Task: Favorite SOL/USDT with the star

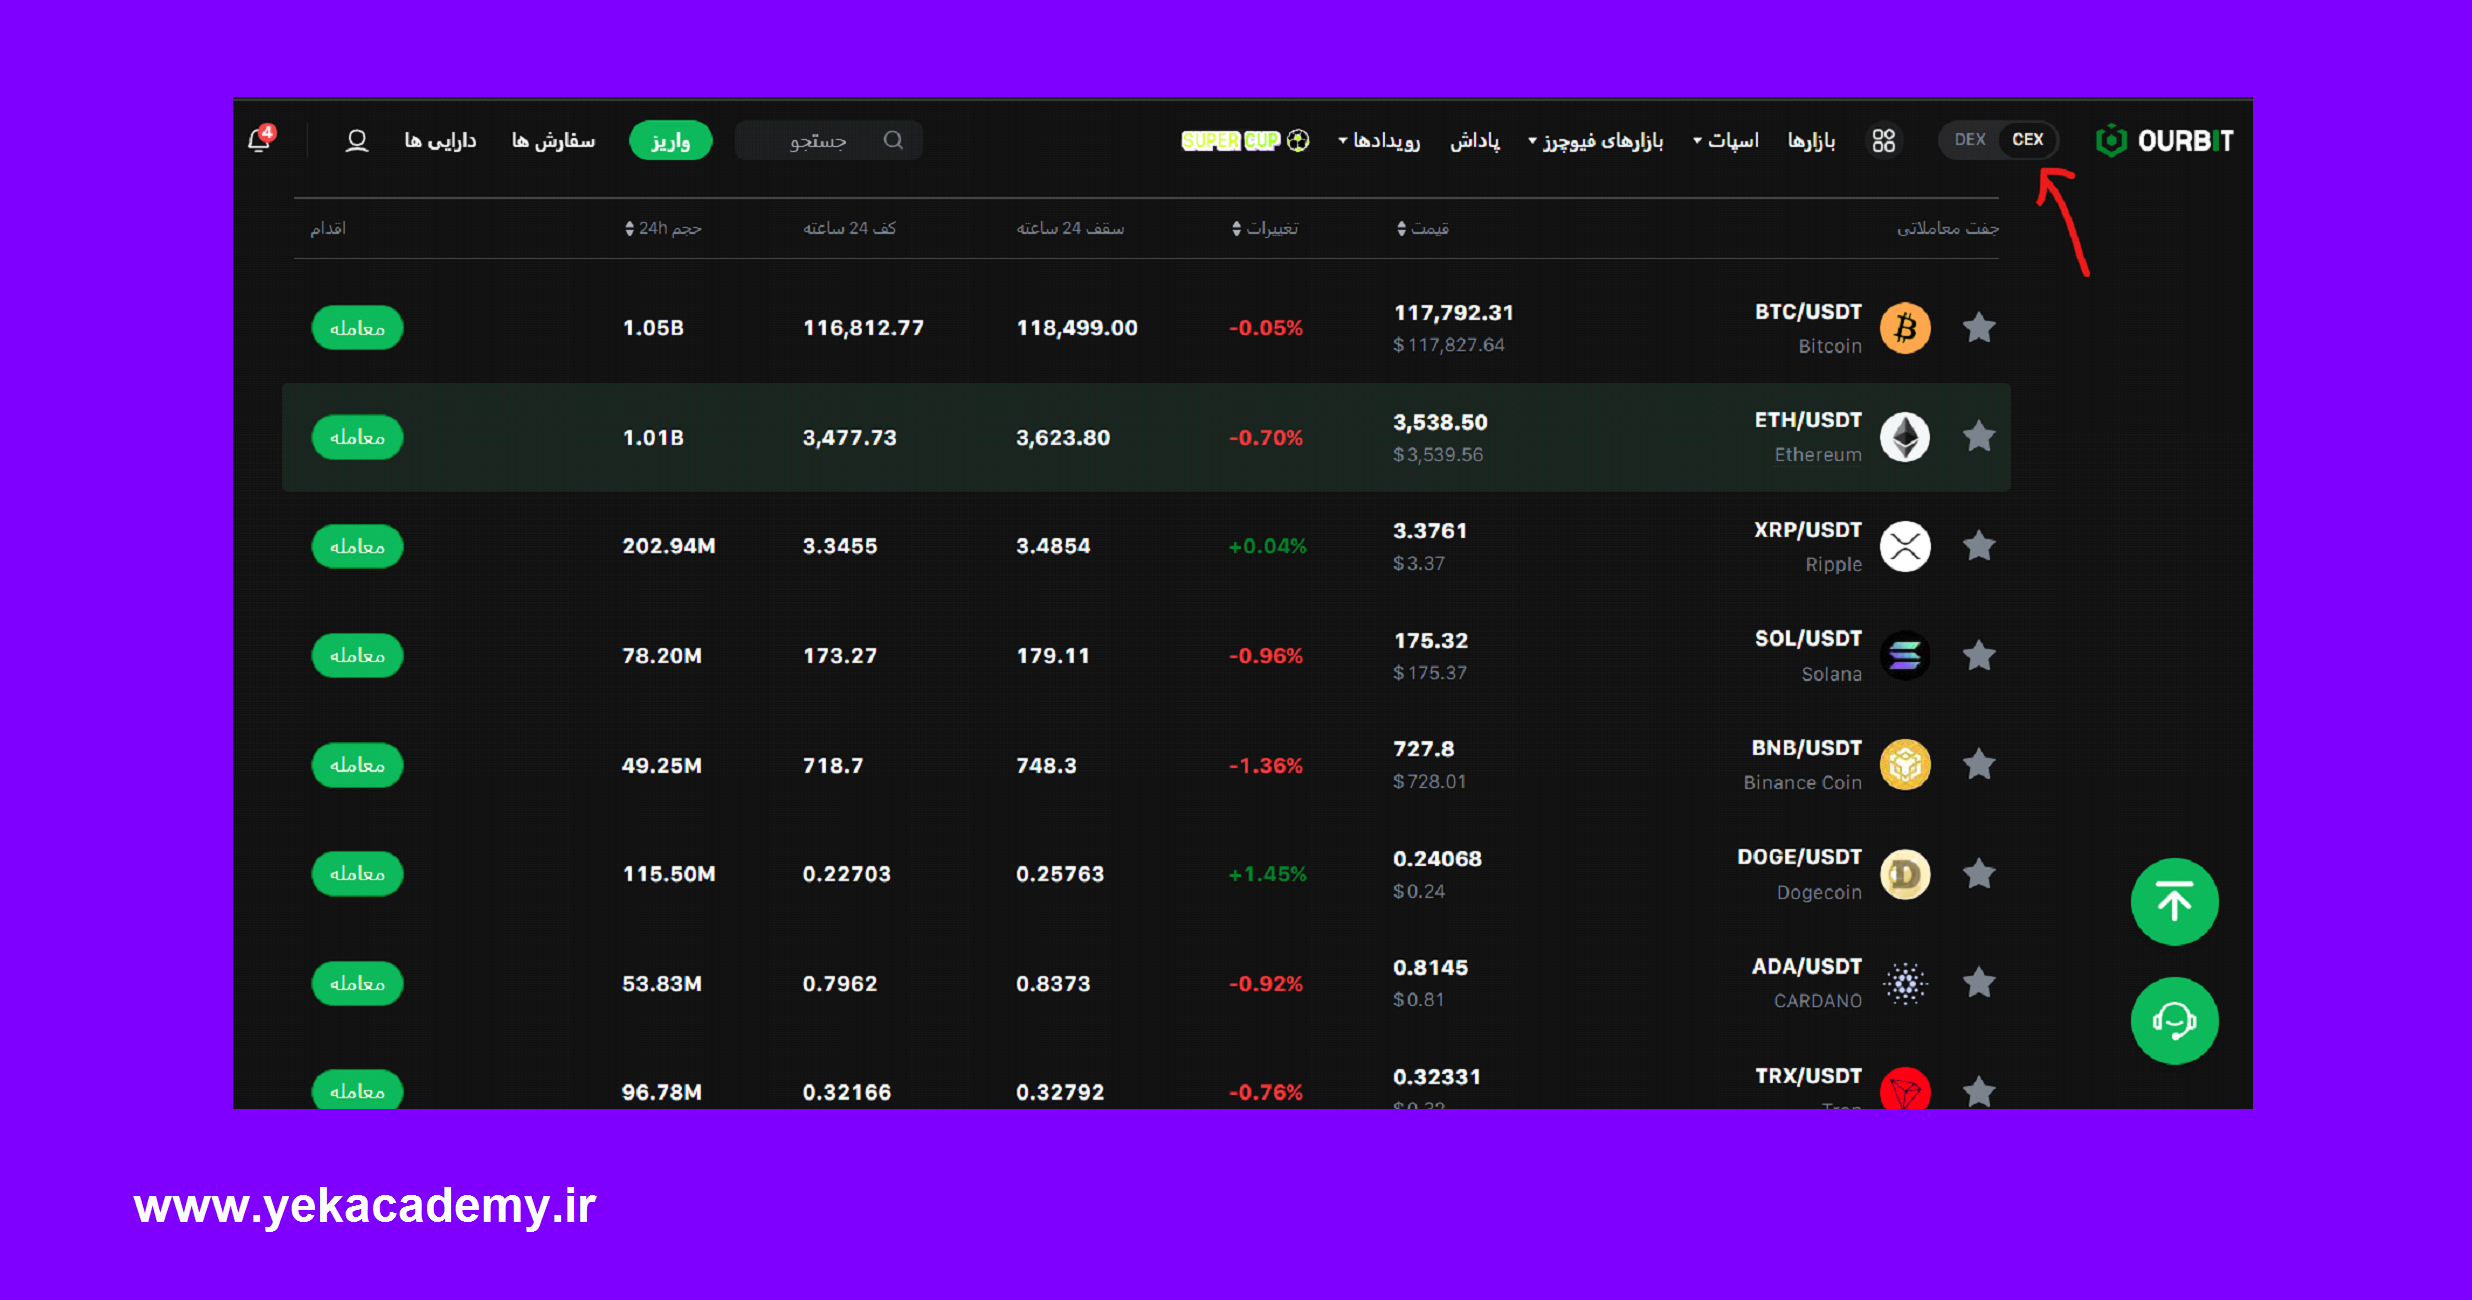Action: 1979,656
